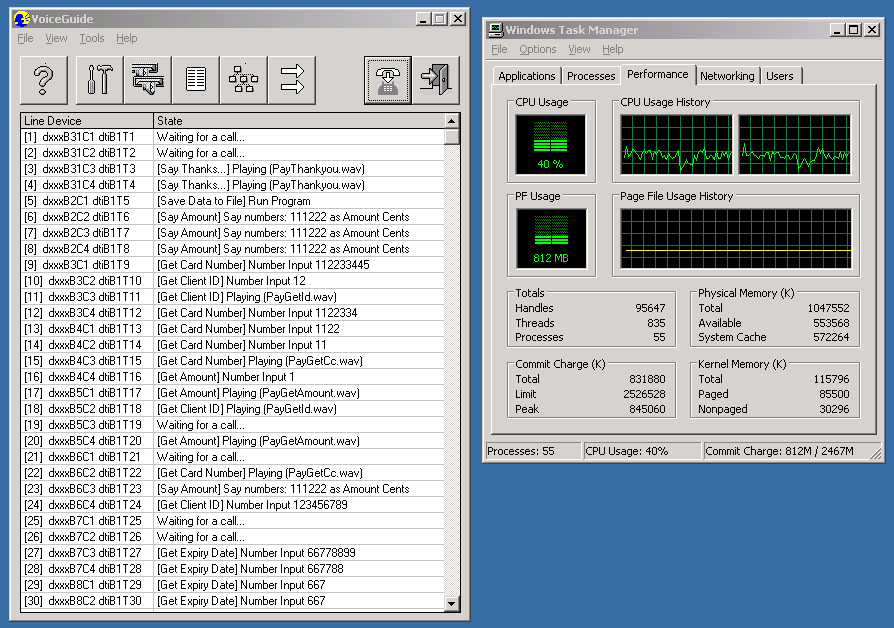The image size is (894, 628).
Task: Select row [5] Save Data to File Run Program
Action: pos(233,201)
